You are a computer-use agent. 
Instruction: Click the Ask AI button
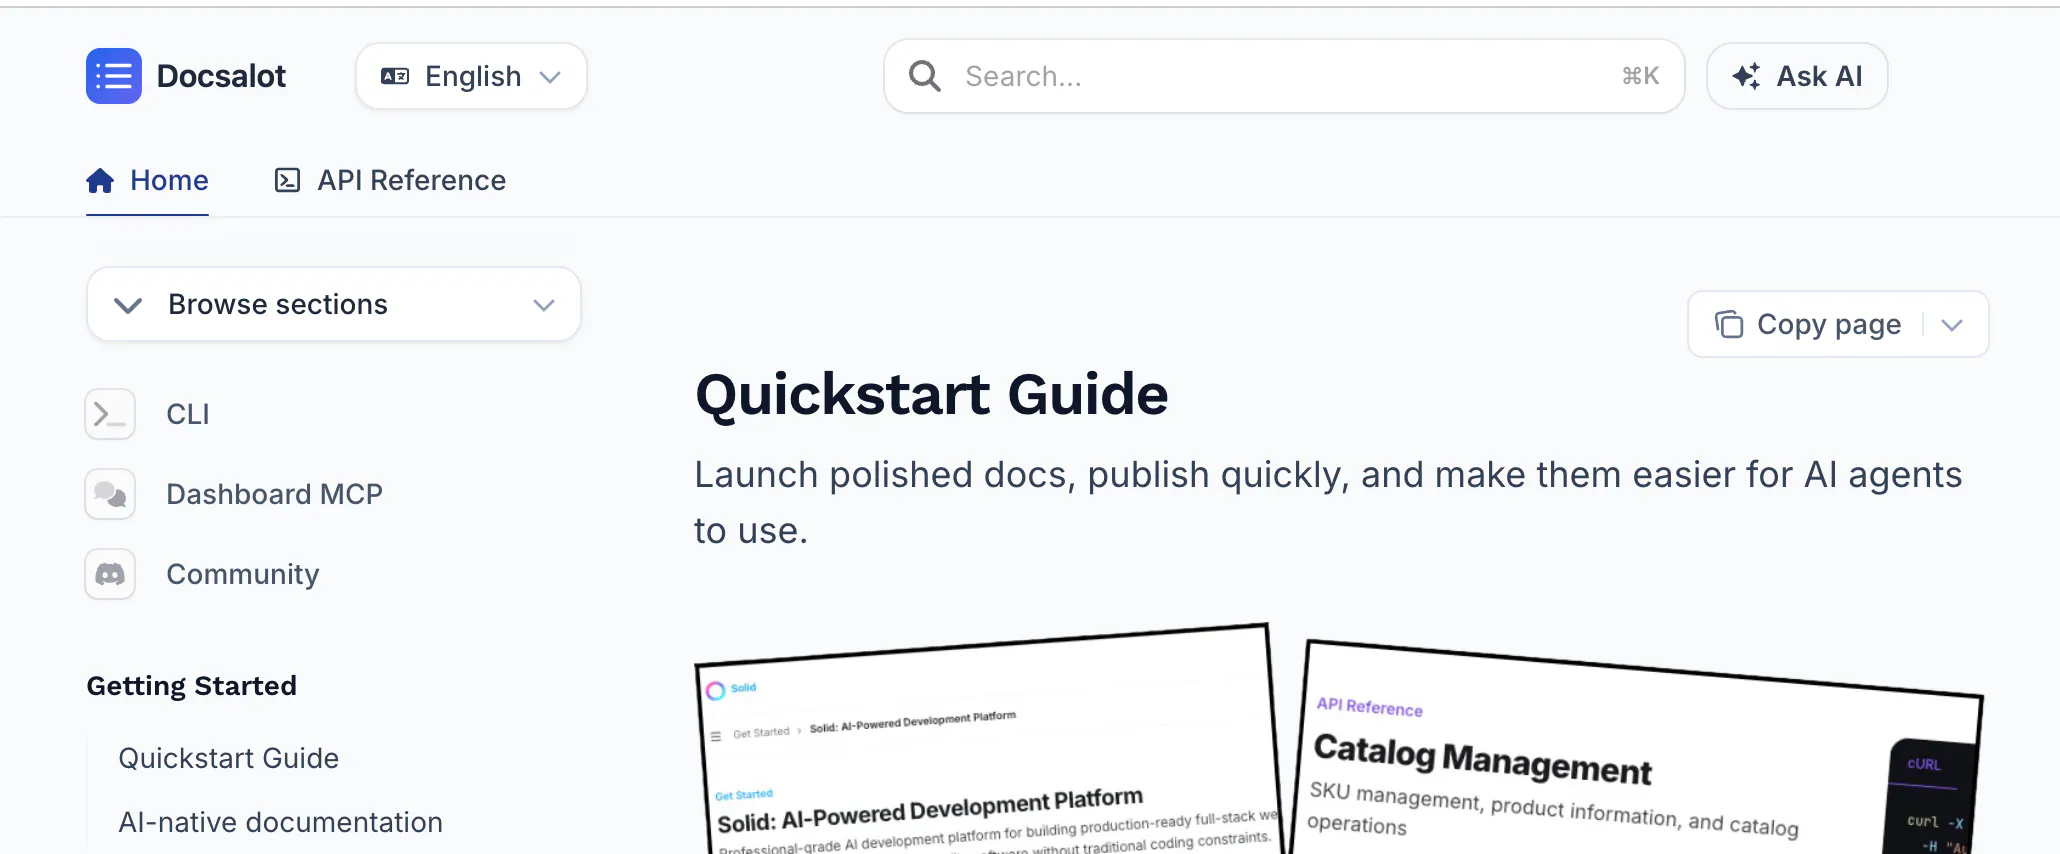click(1797, 76)
